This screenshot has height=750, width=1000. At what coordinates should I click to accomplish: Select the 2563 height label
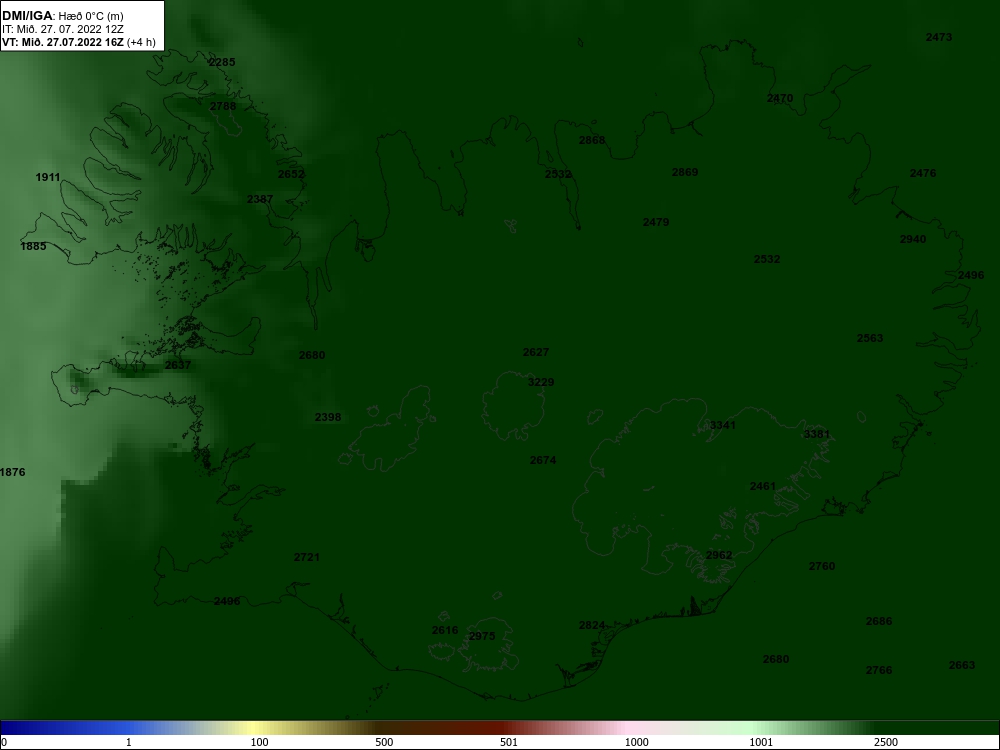[870, 339]
